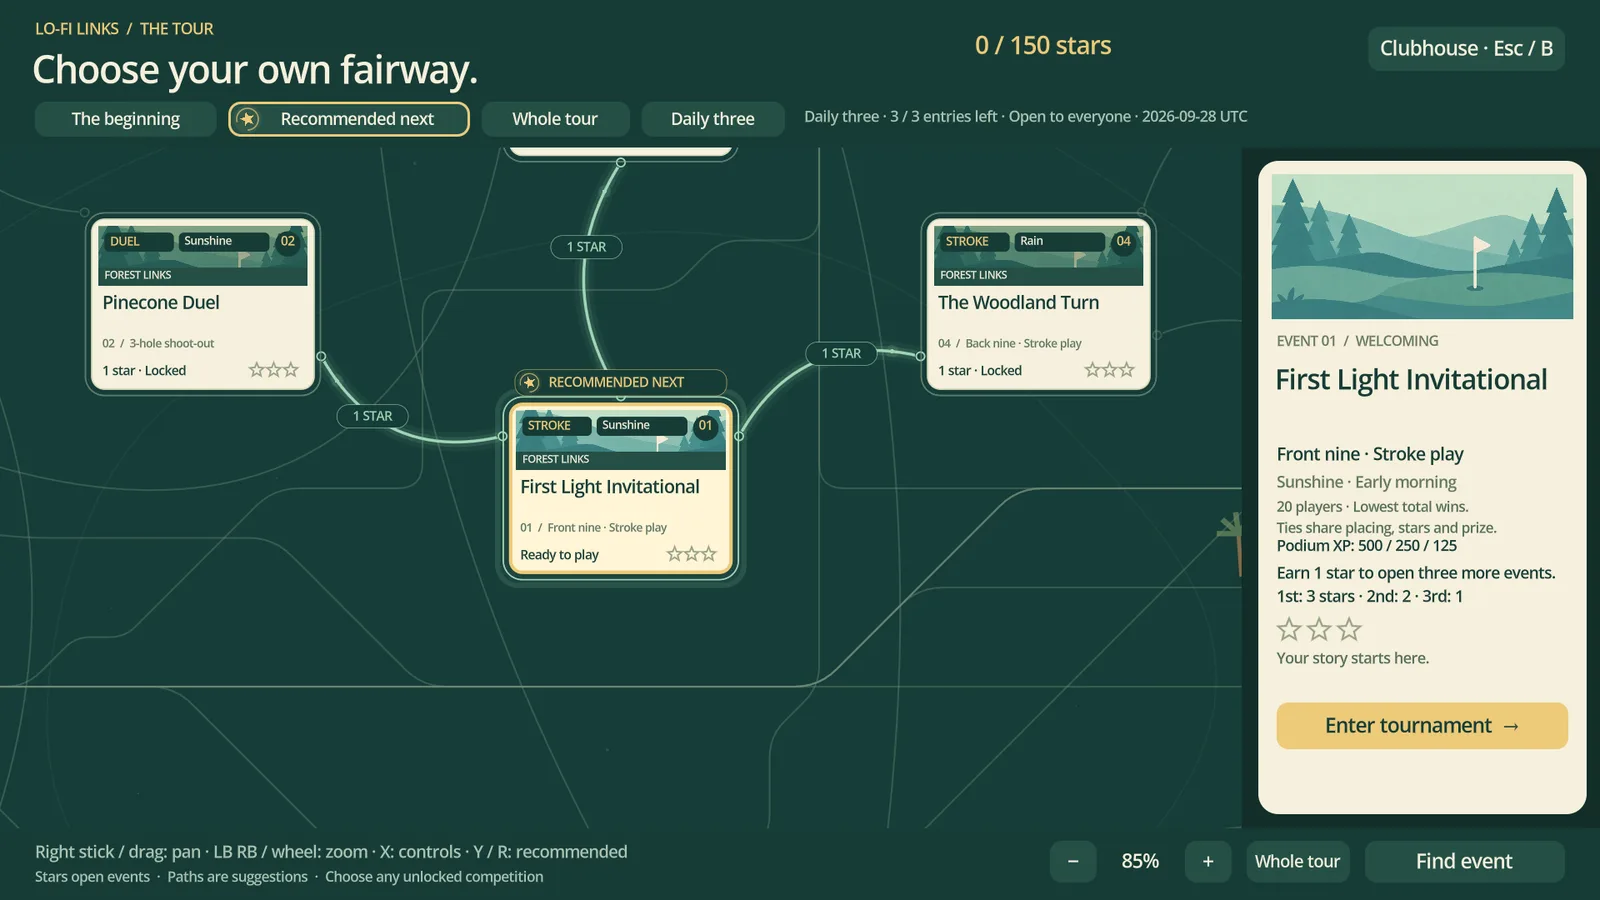
Task: Select the First Light Invitational event card
Action: 620,489
